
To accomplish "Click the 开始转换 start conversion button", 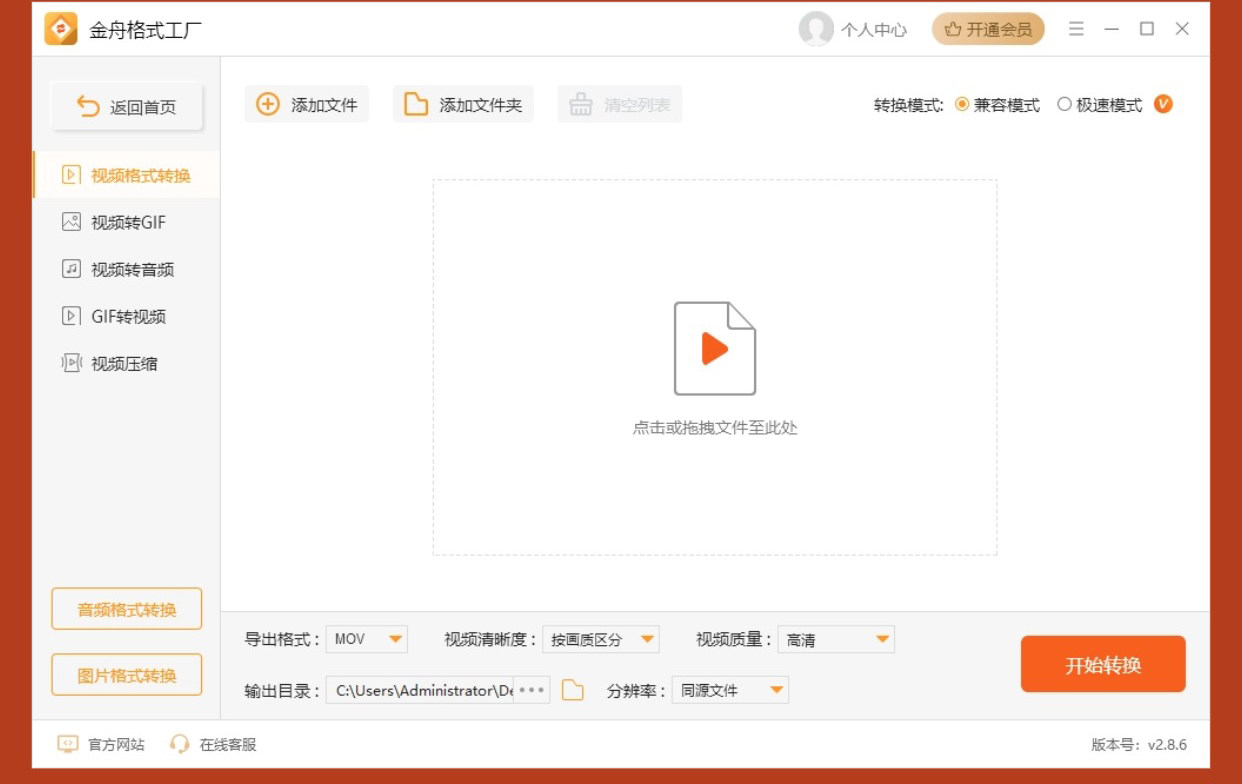I will 1103,664.
